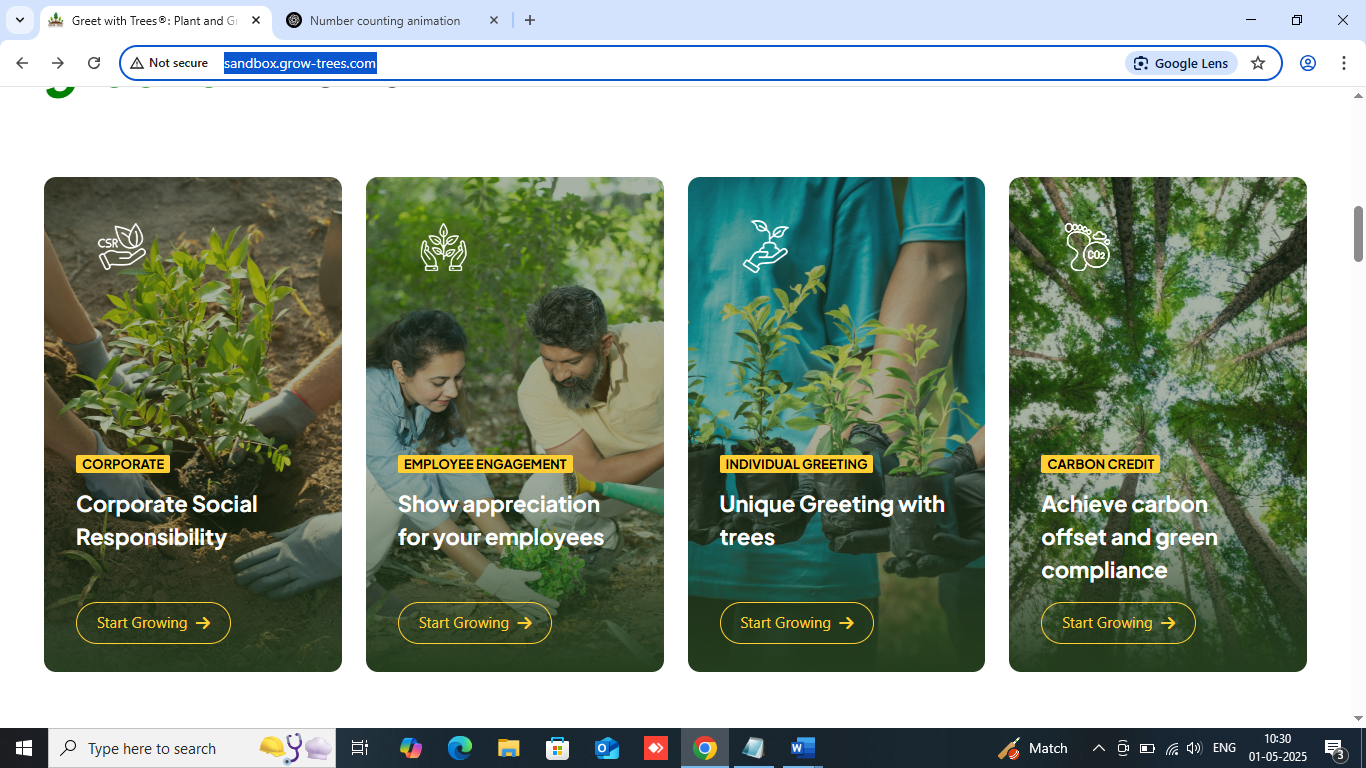Open Chrome profile avatar menu
The width and height of the screenshot is (1366, 768).
click(x=1307, y=63)
